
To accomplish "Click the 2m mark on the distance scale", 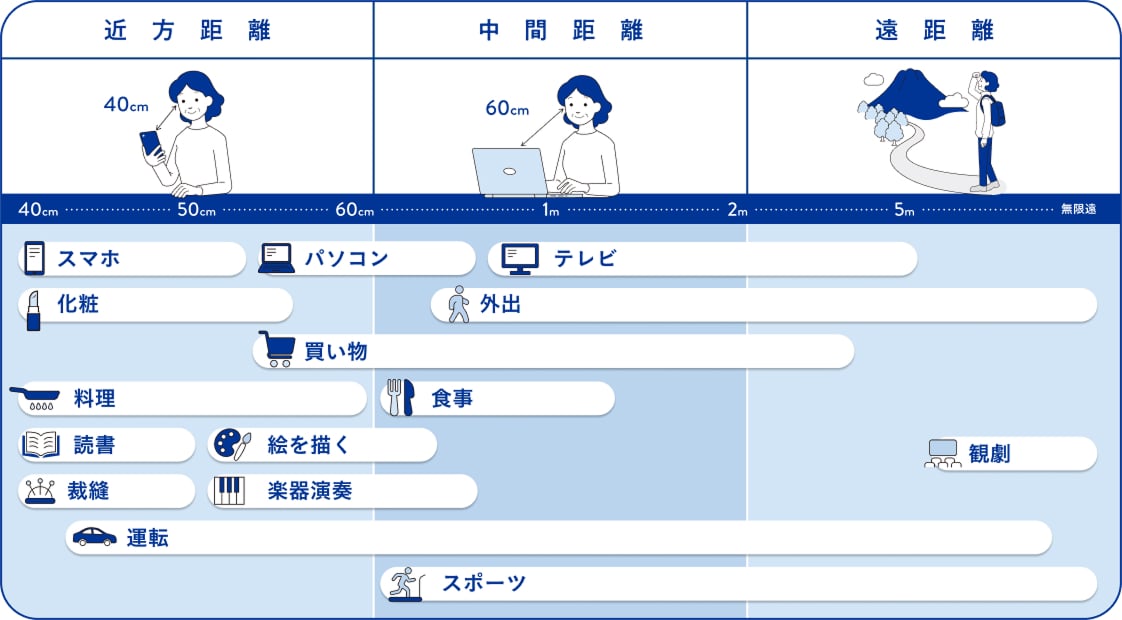I will pos(737,210).
